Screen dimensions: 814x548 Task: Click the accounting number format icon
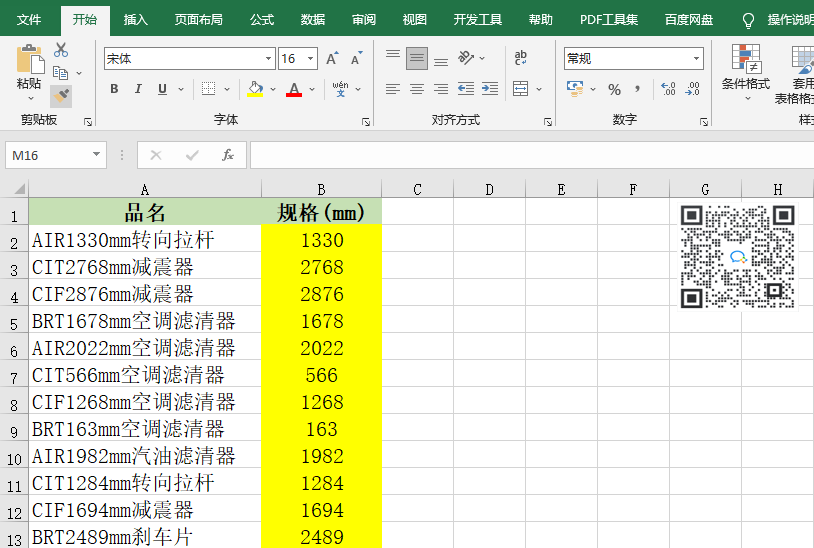tap(575, 89)
